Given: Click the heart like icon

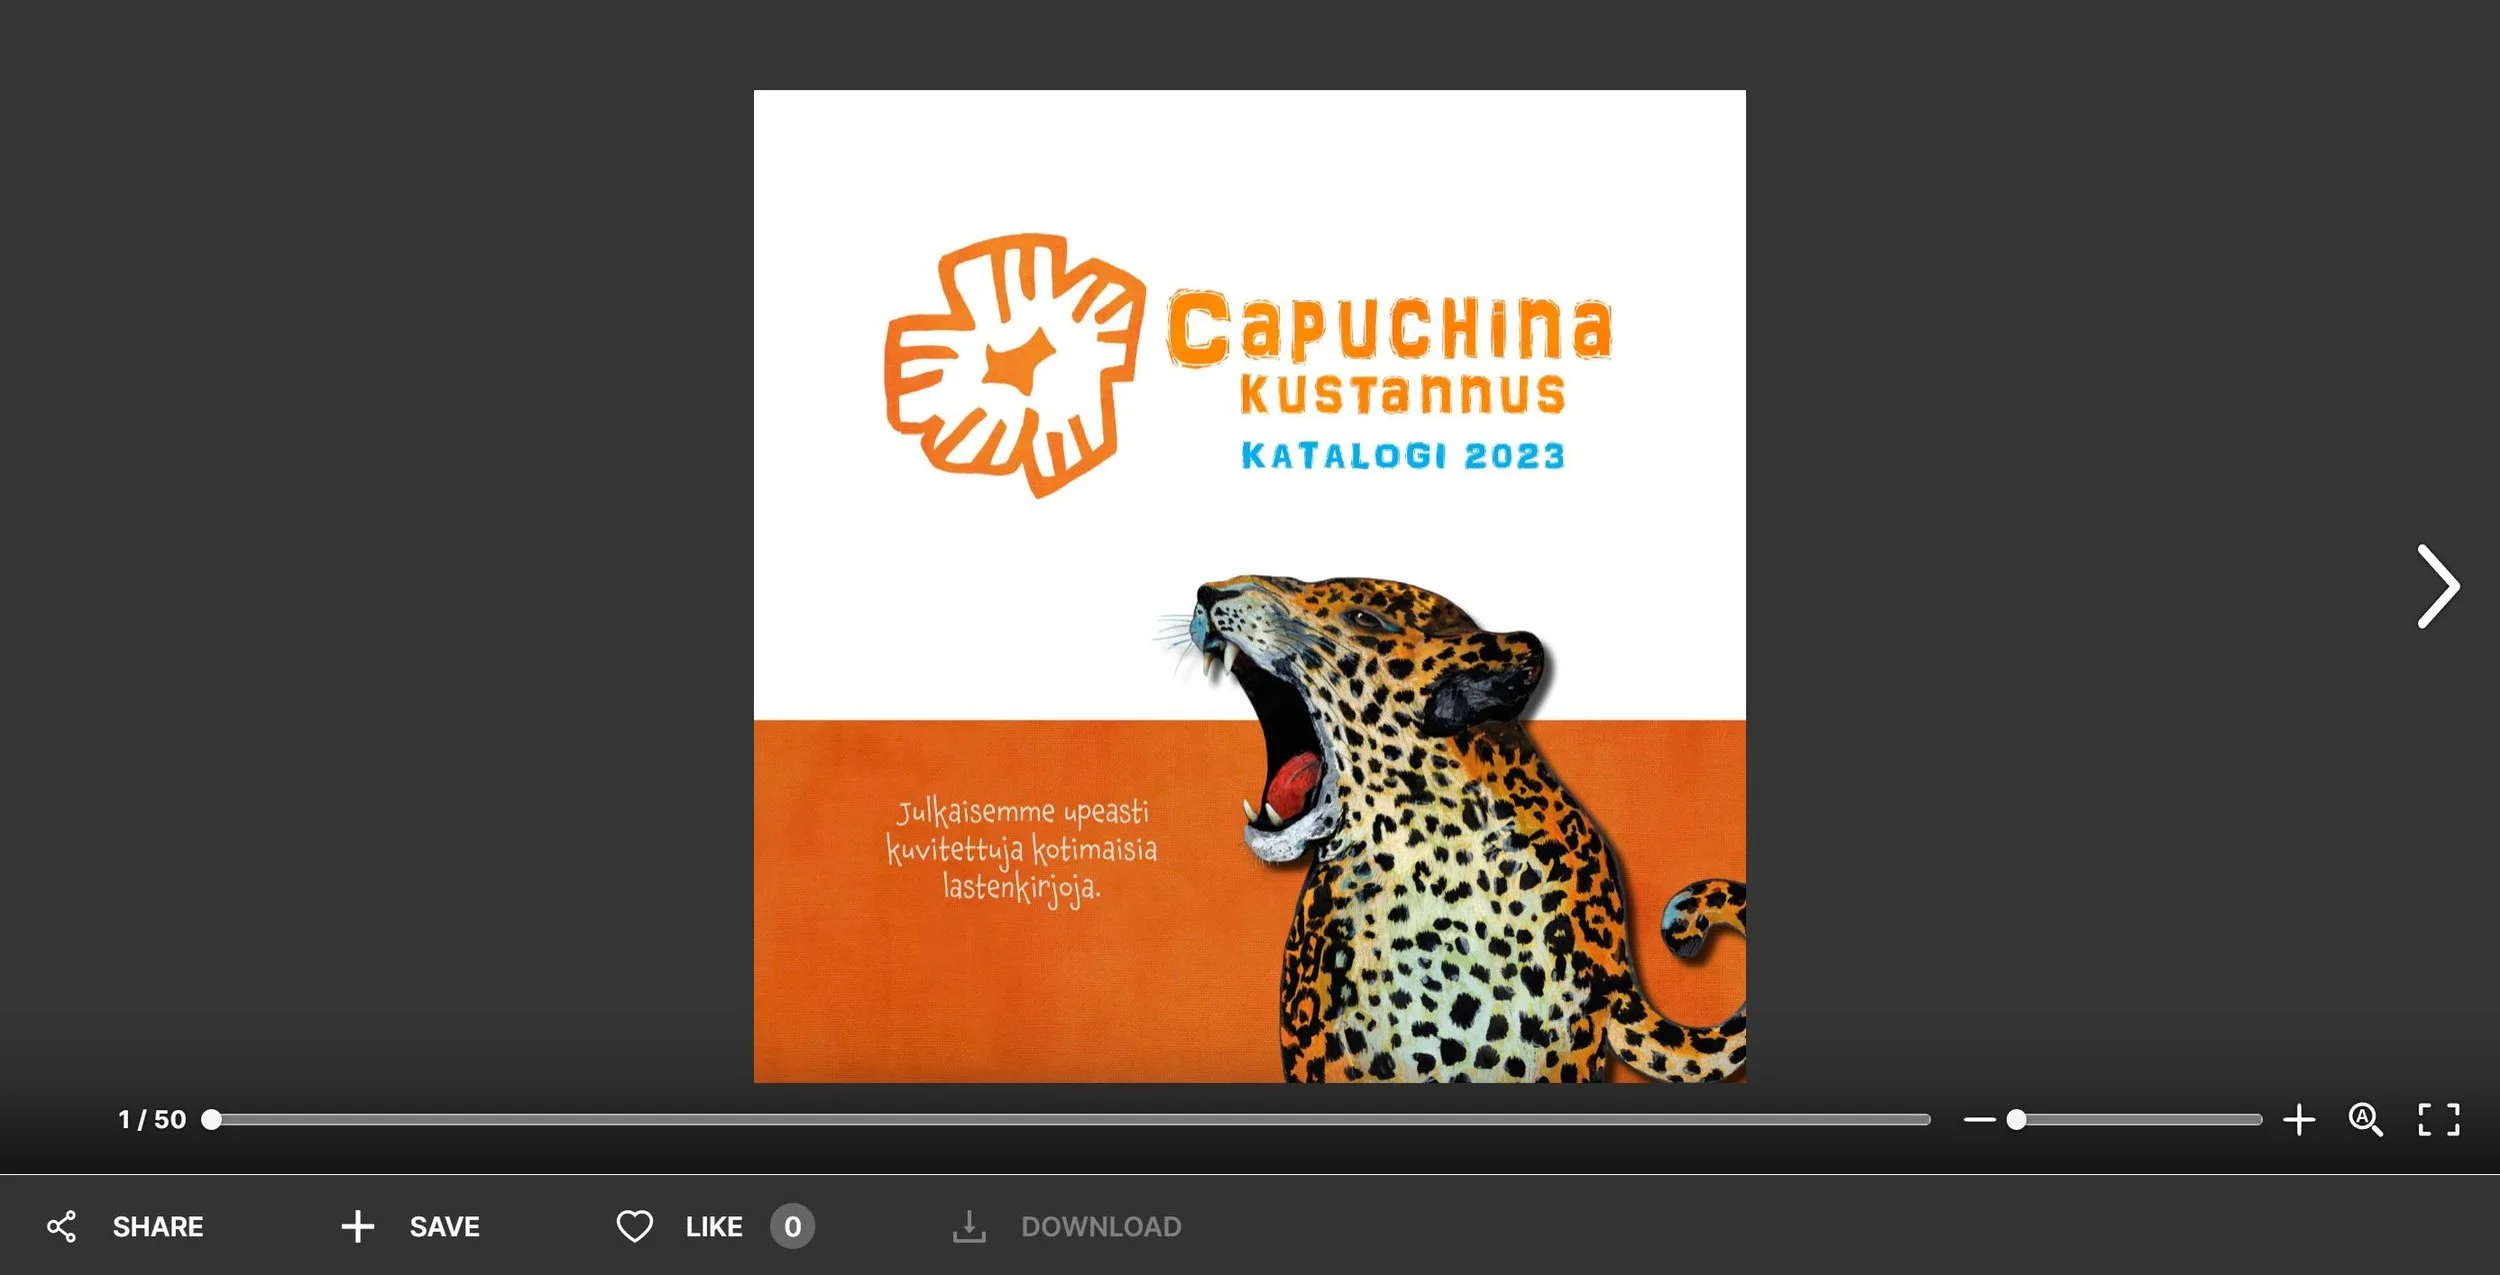Looking at the screenshot, I should point(634,1227).
